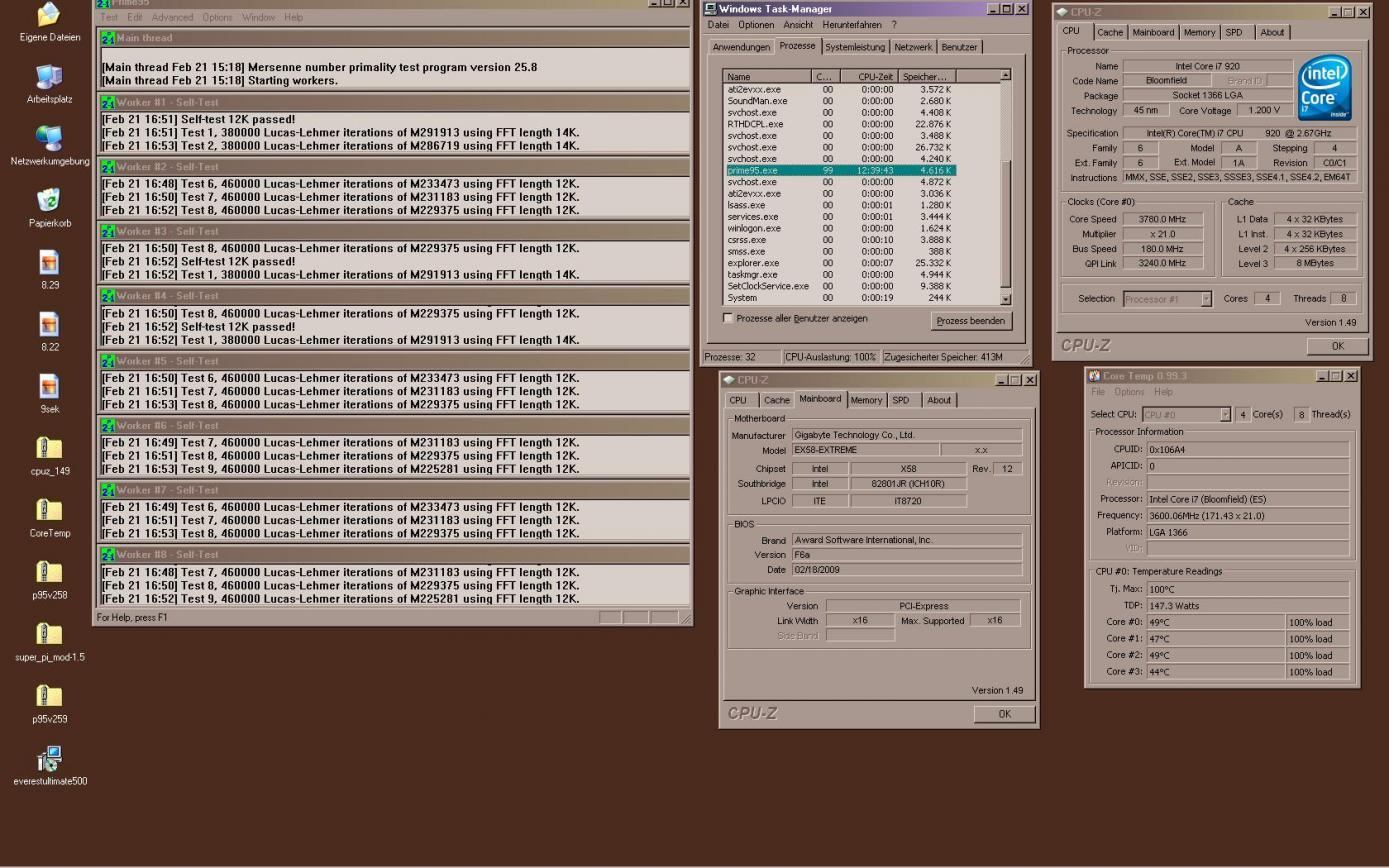The image size is (1389, 868).
Task: Click the Worker #4 Self-Test window icon
Action: pyautogui.click(x=107, y=296)
